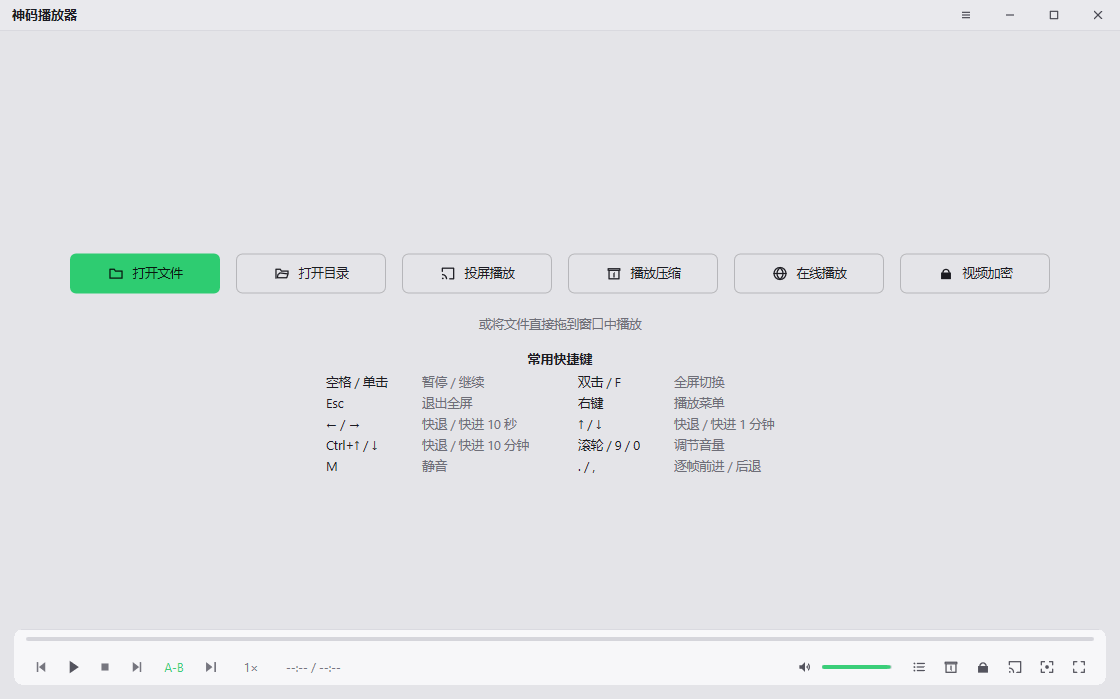
Task: Click the 静音 description
Action: tap(434, 466)
